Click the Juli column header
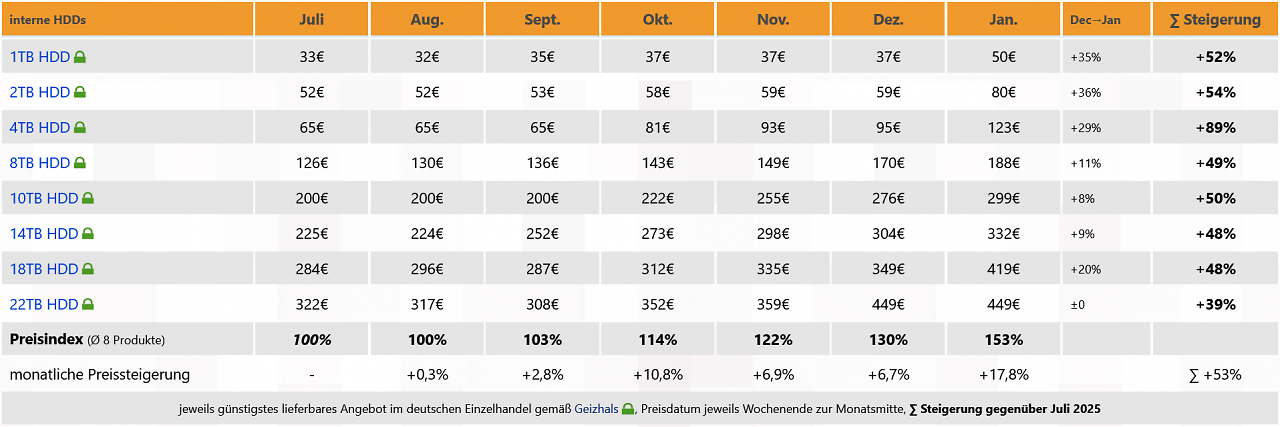 pyautogui.click(x=312, y=19)
